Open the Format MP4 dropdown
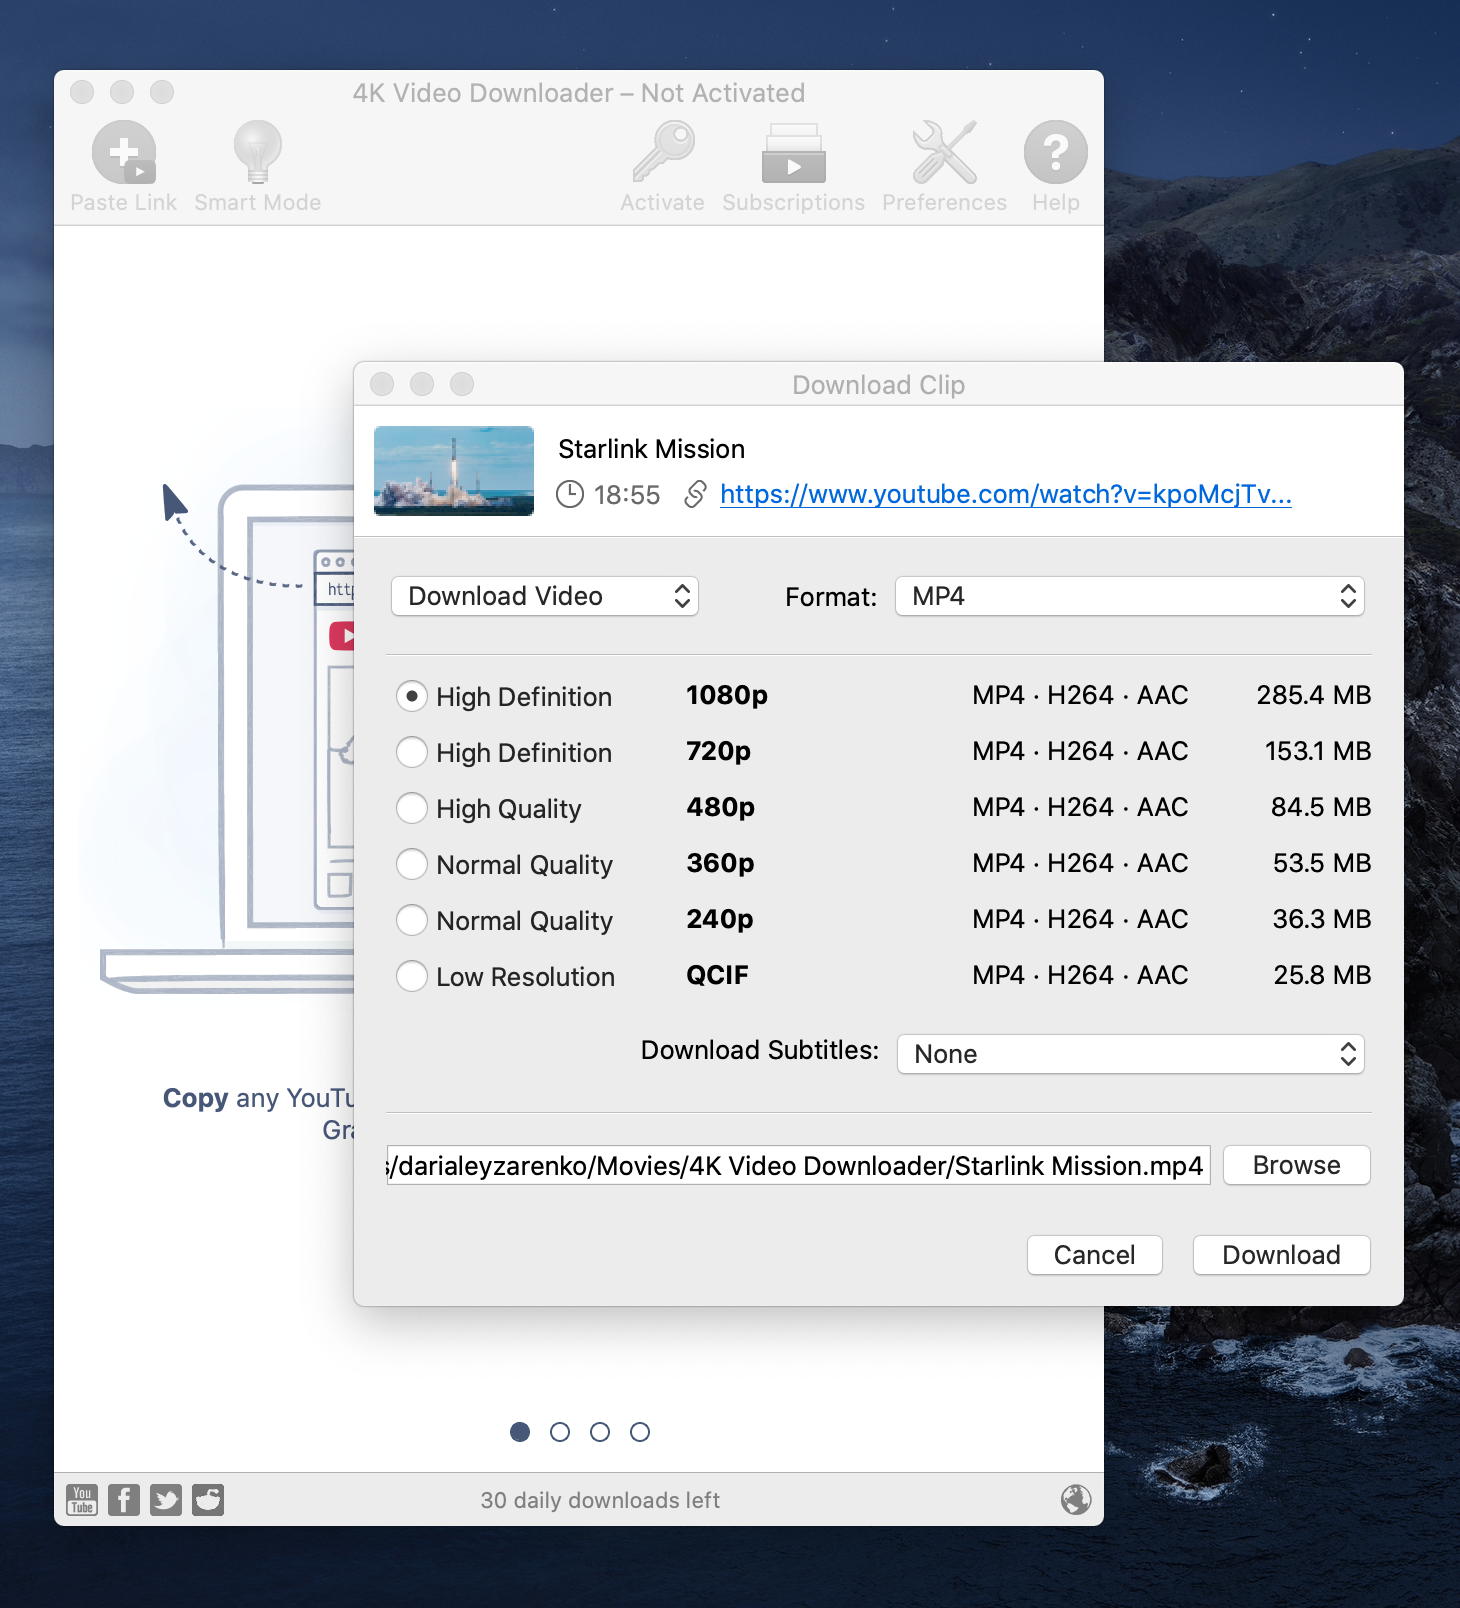 (x=1130, y=596)
